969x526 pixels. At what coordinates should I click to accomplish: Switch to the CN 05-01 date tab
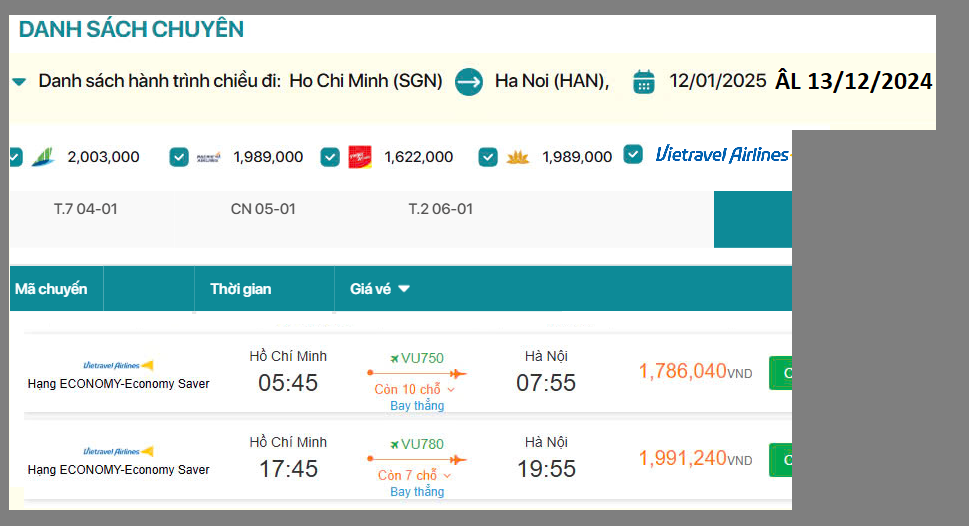pyautogui.click(x=263, y=209)
